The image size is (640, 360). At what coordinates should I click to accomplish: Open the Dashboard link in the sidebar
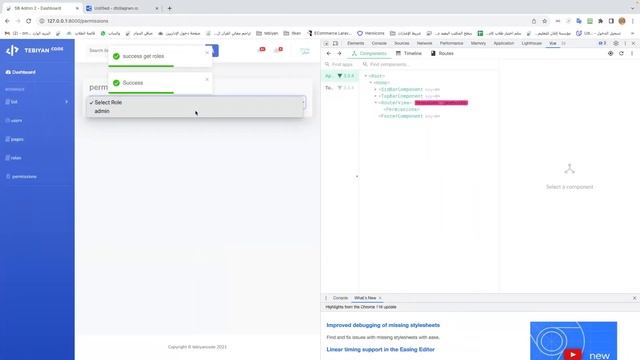[21, 72]
